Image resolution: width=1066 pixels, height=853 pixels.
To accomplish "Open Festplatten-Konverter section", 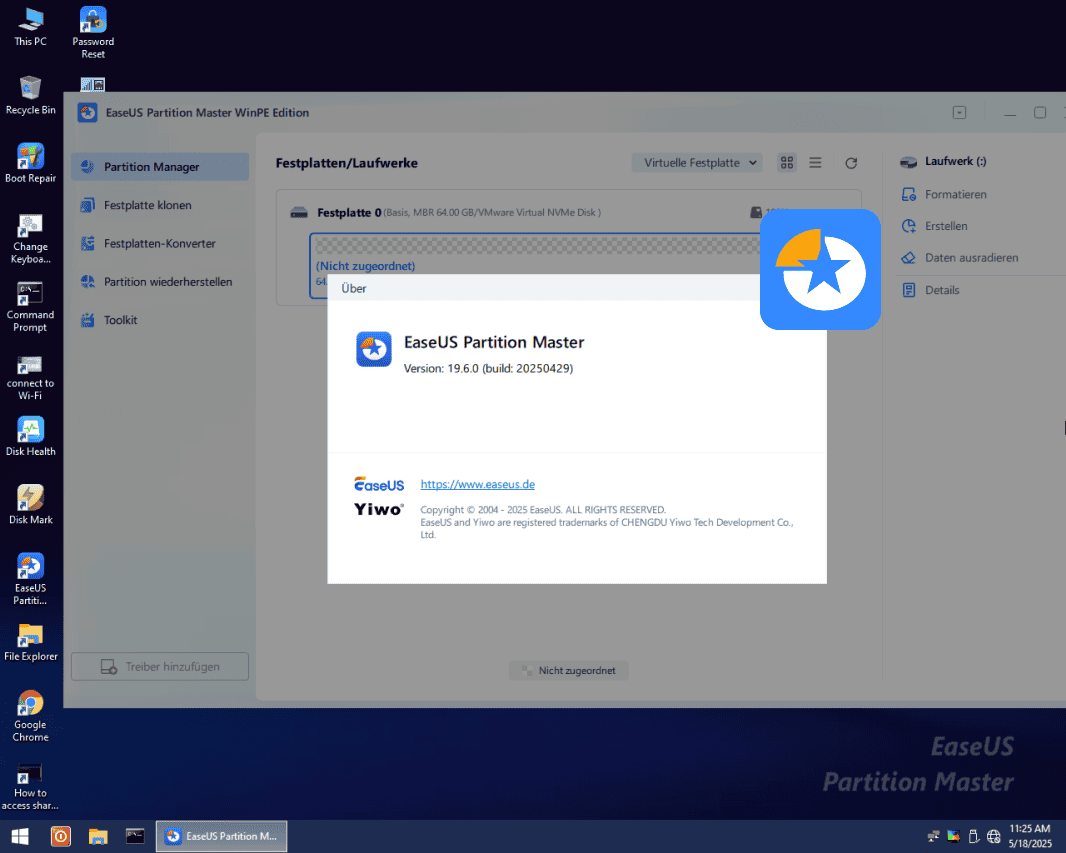I will tap(160, 243).
